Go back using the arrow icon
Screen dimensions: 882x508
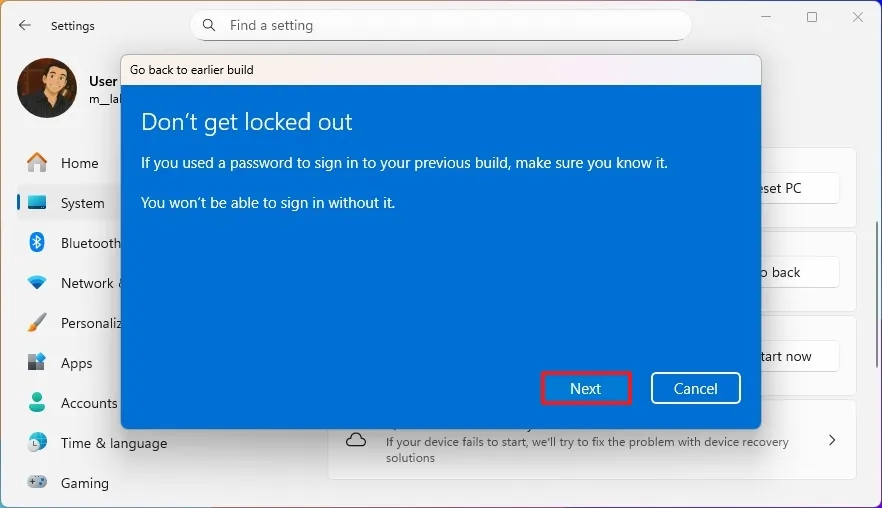[x=25, y=25]
